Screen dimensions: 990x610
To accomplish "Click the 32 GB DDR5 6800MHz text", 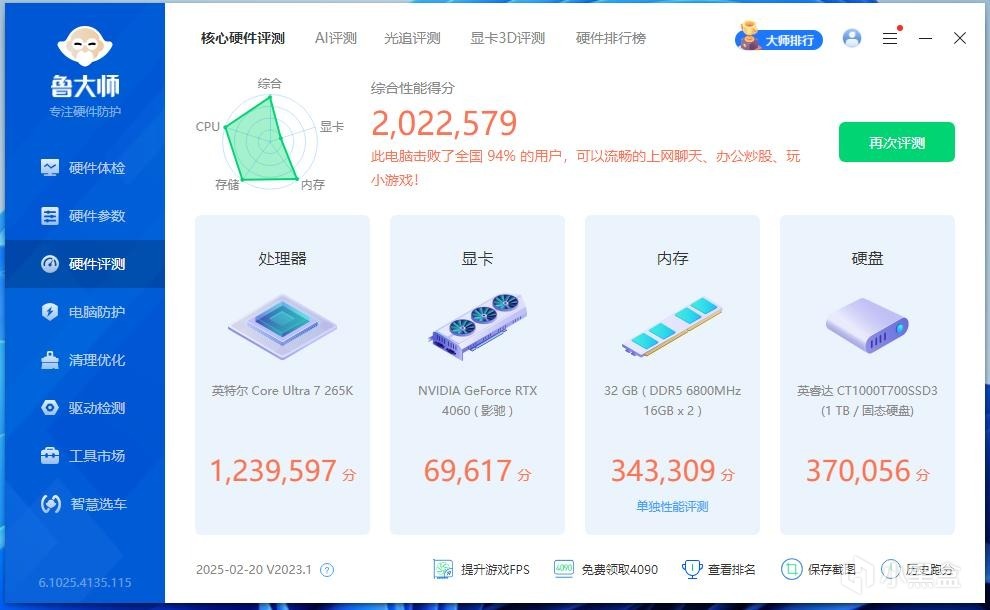I will 672,400.
